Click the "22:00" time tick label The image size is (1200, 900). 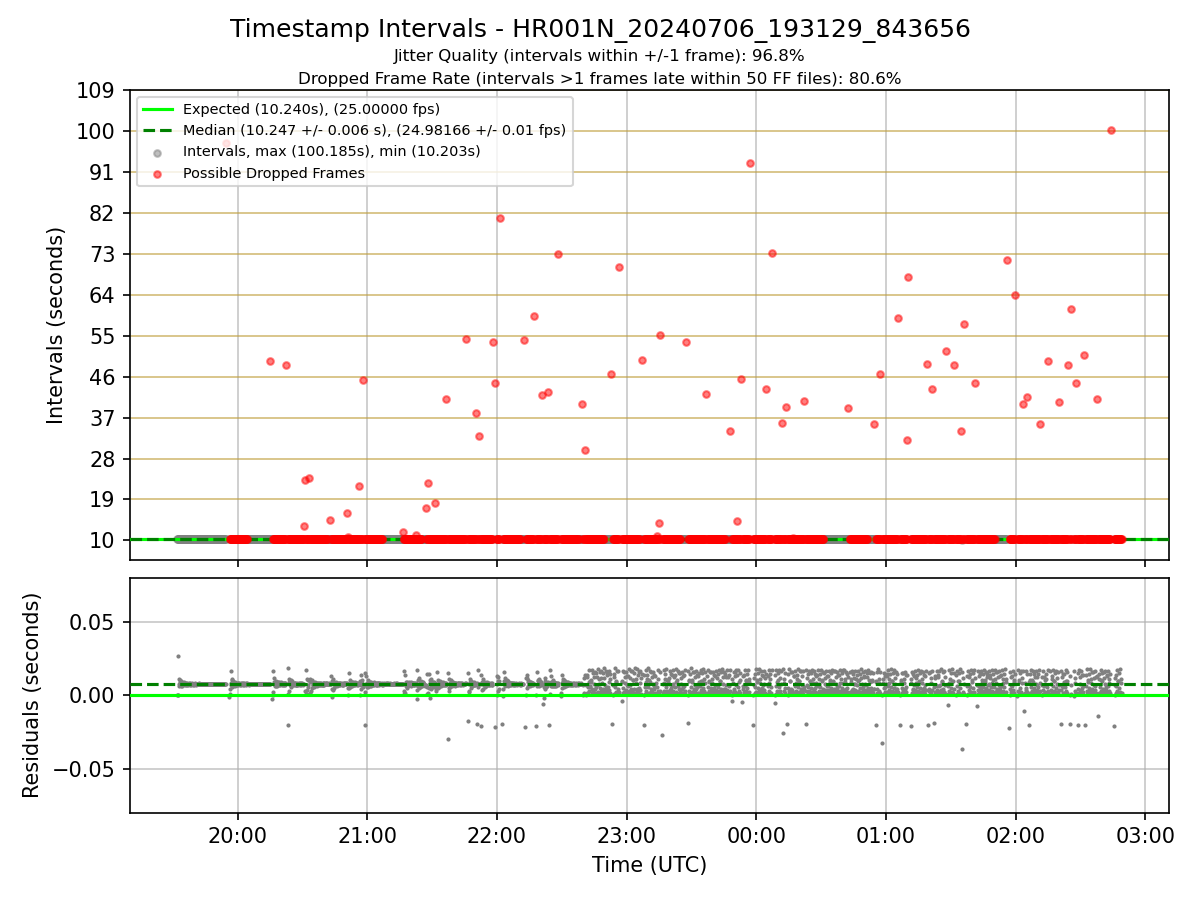pyautogui.click(x=497, y=836)
